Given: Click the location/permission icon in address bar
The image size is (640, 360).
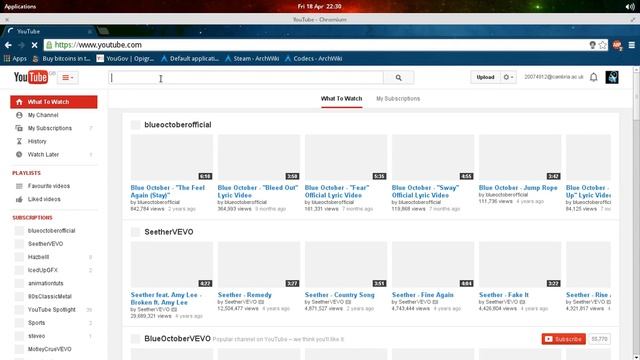Looking at the screenshot, I should tap(592, 45).
